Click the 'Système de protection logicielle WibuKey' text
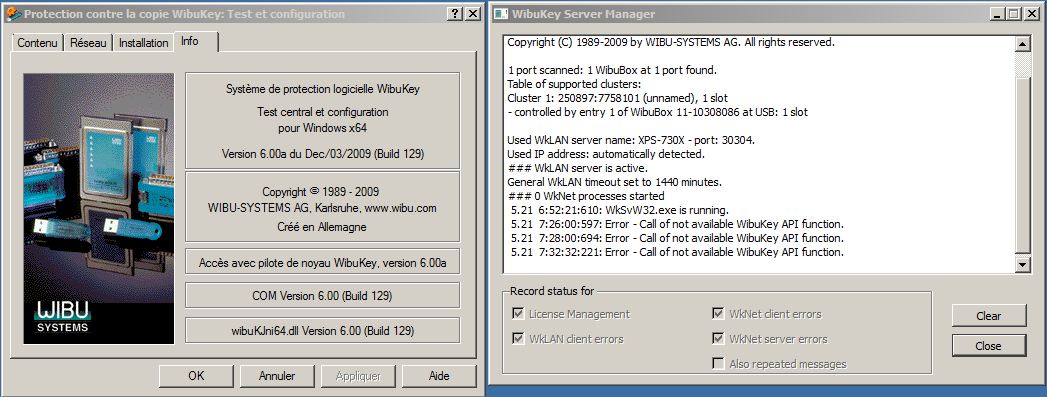 (x=323, y=89)
